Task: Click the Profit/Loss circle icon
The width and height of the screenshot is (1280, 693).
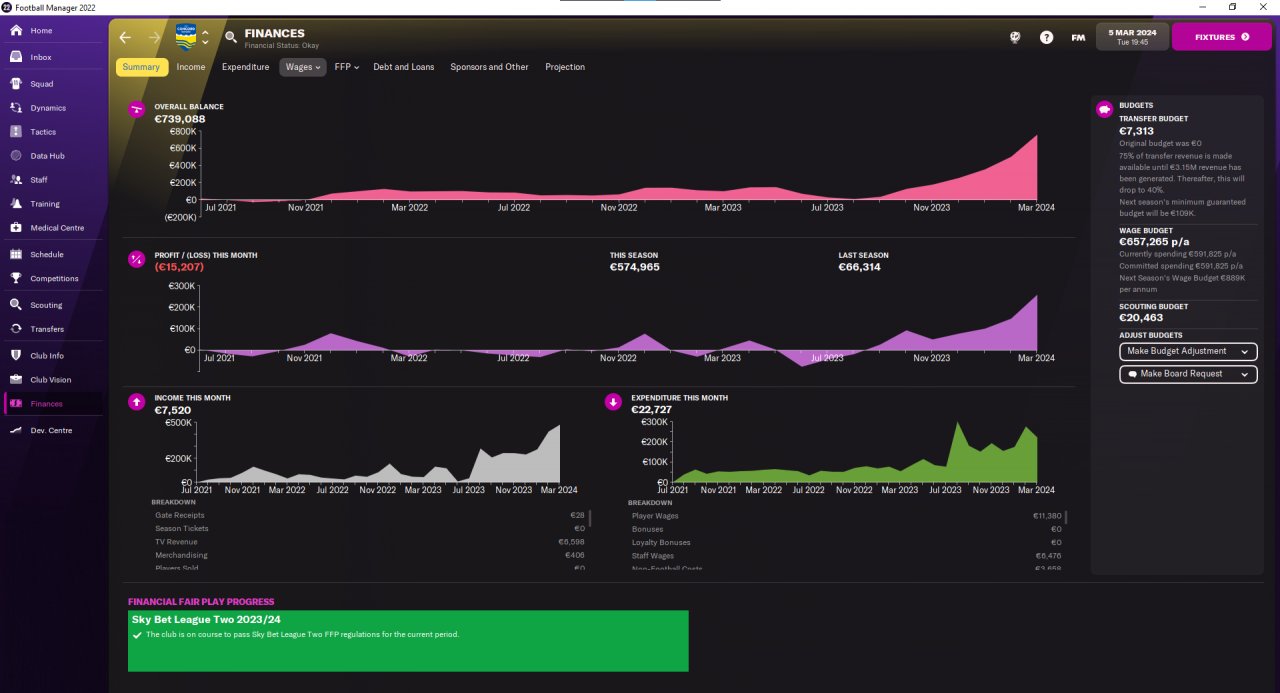Action: (137, 259)
